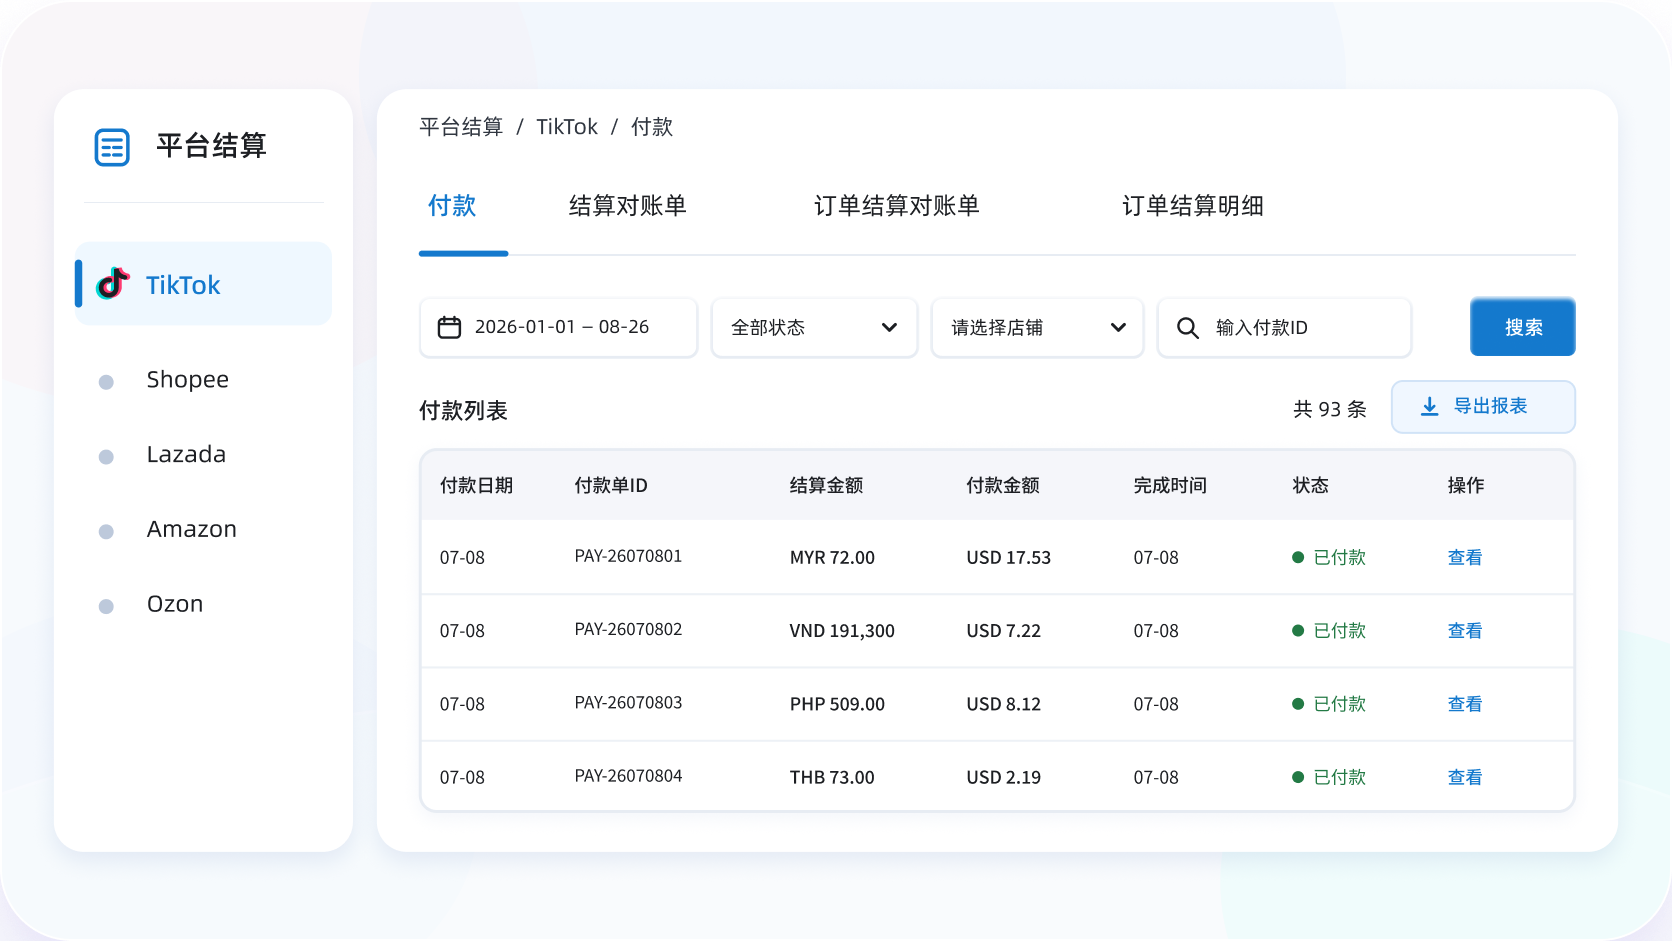This screenshot has height=941, width=1672.
Task: Click settlement amount PHP 509.00
Action: 837,704
